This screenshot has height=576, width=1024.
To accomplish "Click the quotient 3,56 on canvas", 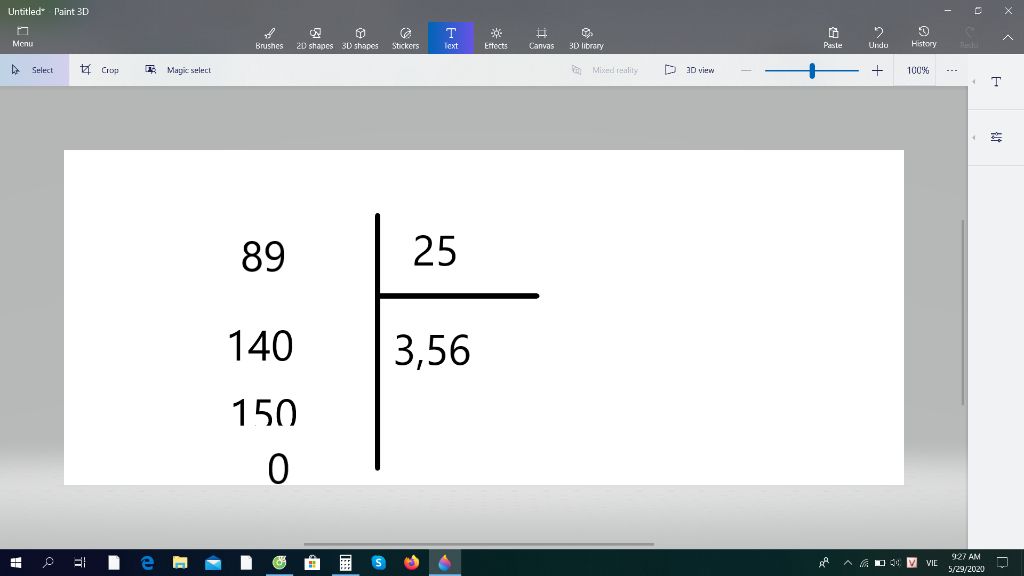I will (x=432, y=351).
